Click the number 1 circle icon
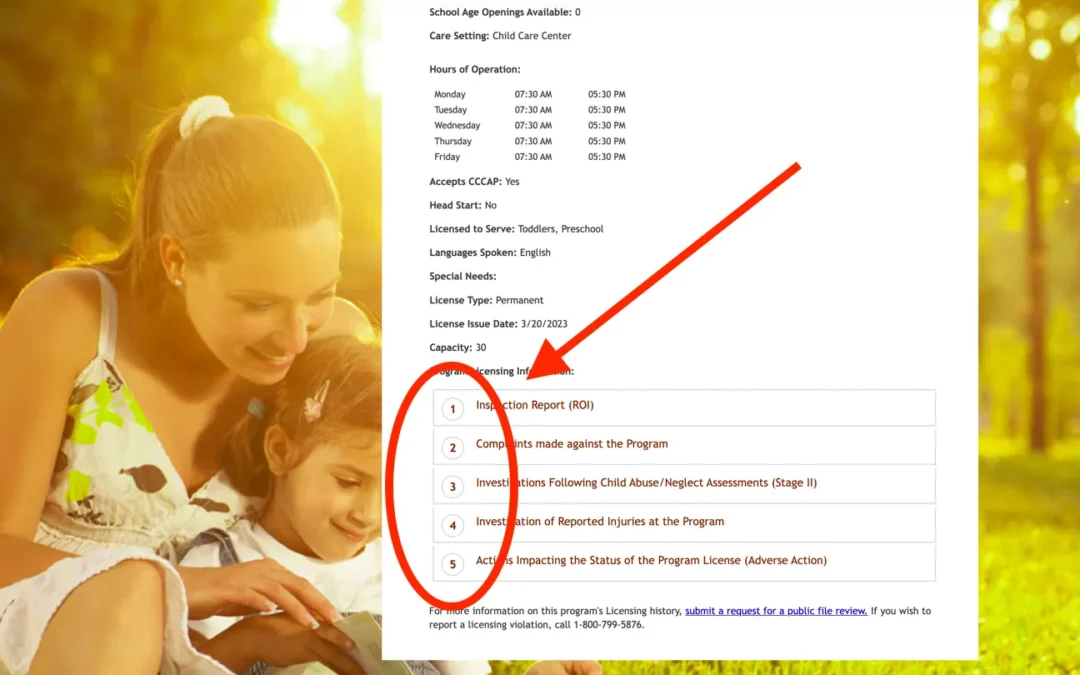The width and height of the screenshot is (1080, 675). click(x=453, y=409)
